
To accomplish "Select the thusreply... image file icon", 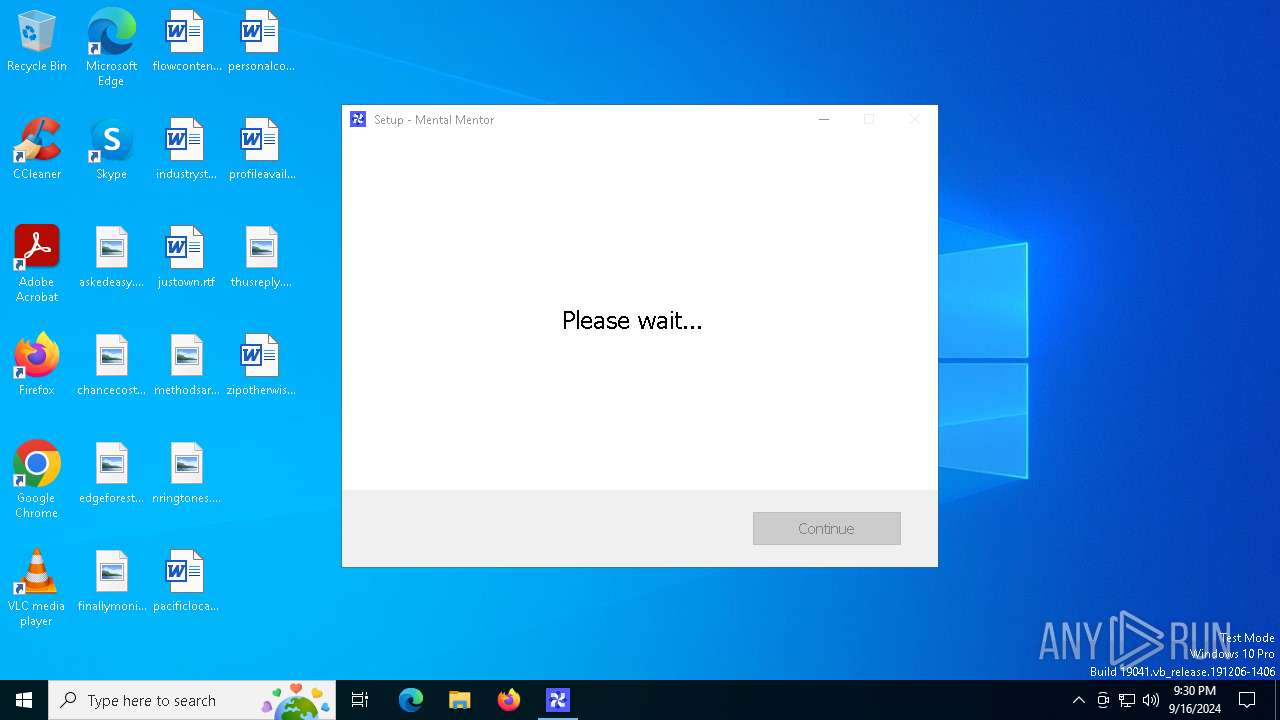I will click(x=261, y=257).
